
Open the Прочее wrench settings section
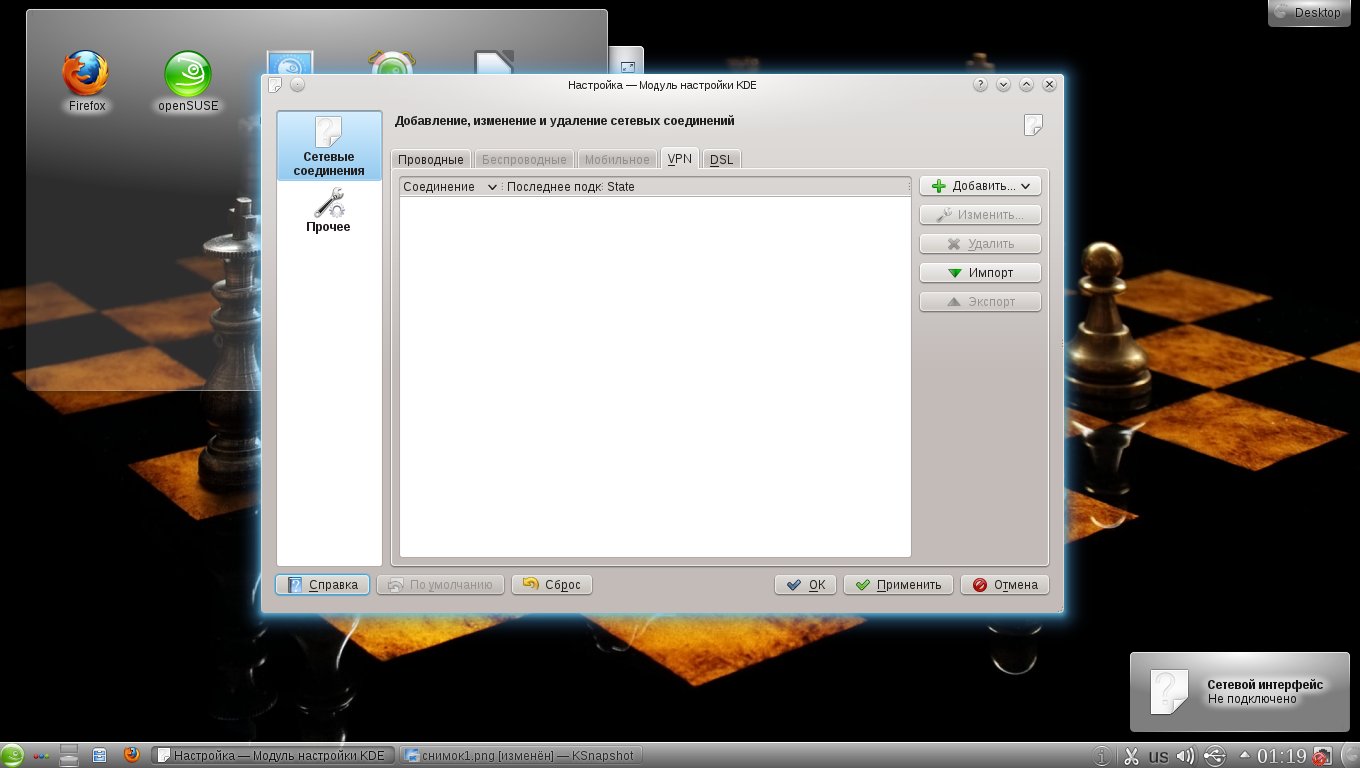328,211
